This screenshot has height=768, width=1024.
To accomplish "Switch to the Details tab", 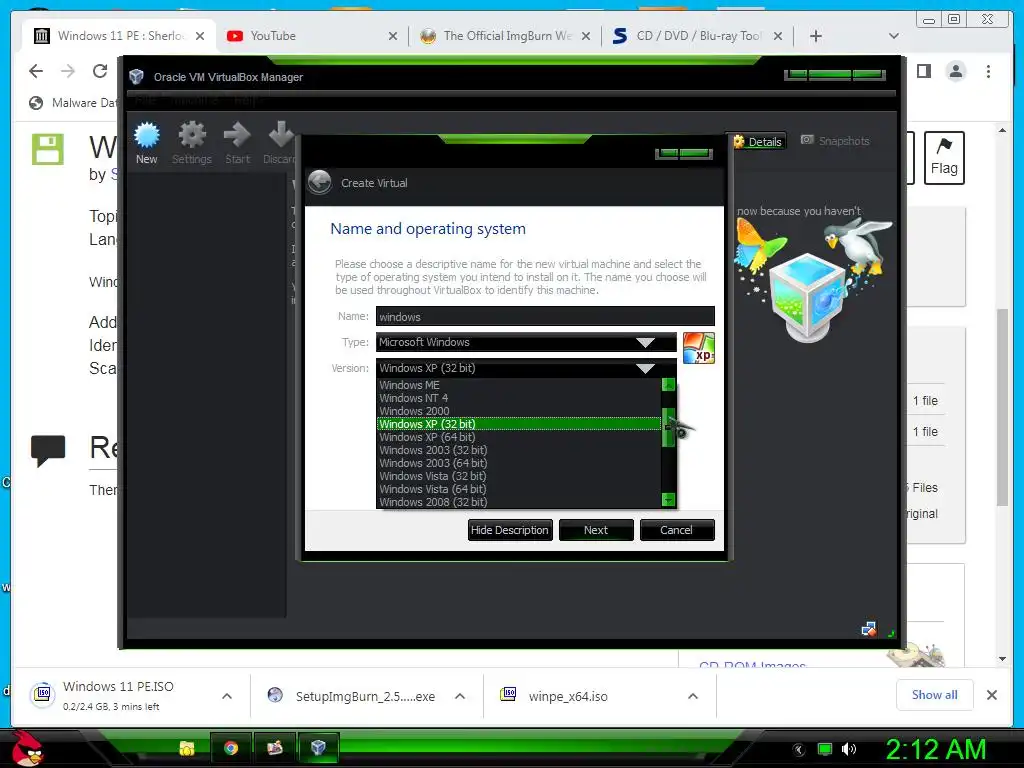I will [x=758, y=142].
